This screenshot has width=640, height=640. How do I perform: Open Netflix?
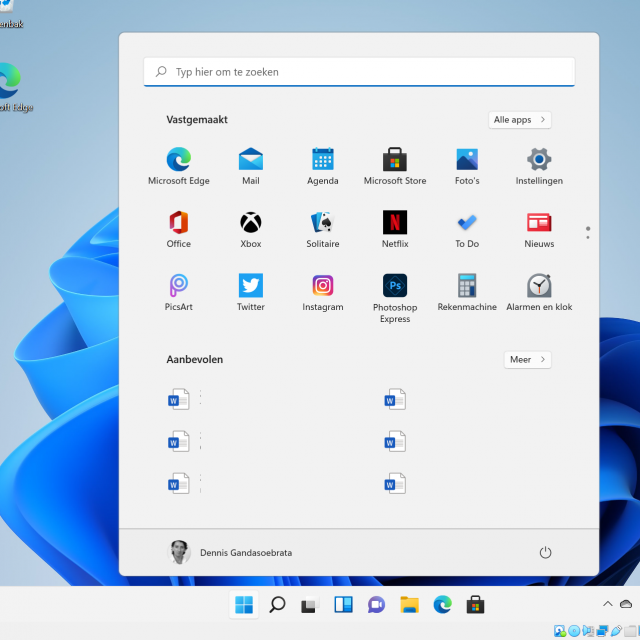click(395, 229)
